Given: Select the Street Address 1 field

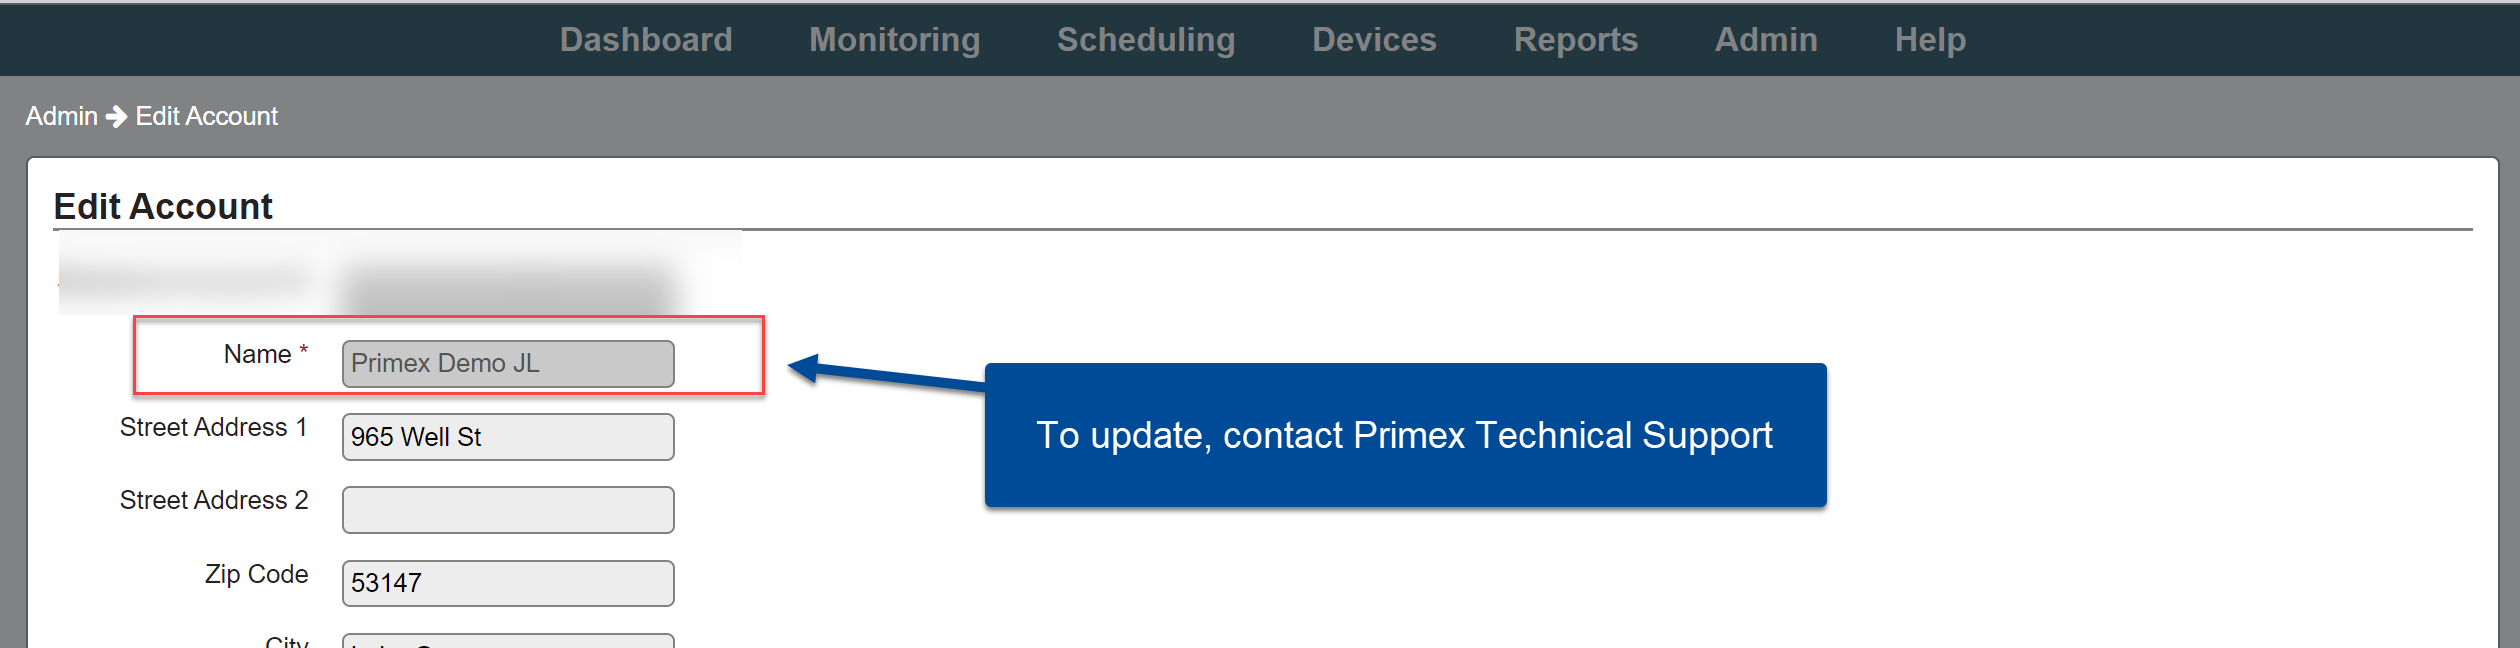Looking at the screenshot, I should pyautogui.click(x=507, y=437).
